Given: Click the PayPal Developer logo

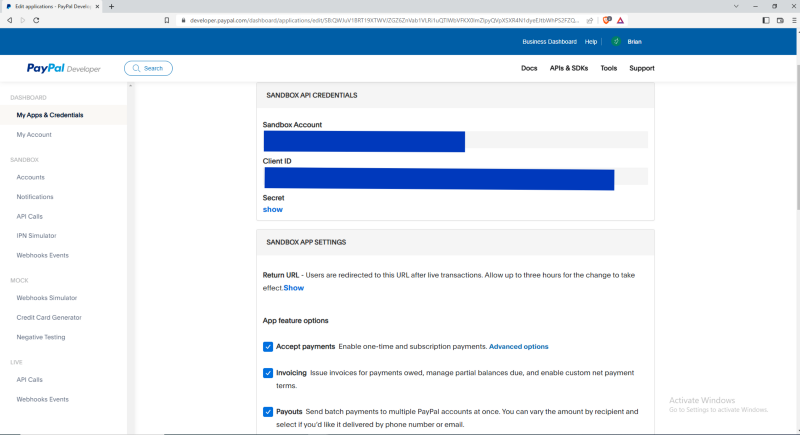Looking at the screenshot, I should 64,68.
